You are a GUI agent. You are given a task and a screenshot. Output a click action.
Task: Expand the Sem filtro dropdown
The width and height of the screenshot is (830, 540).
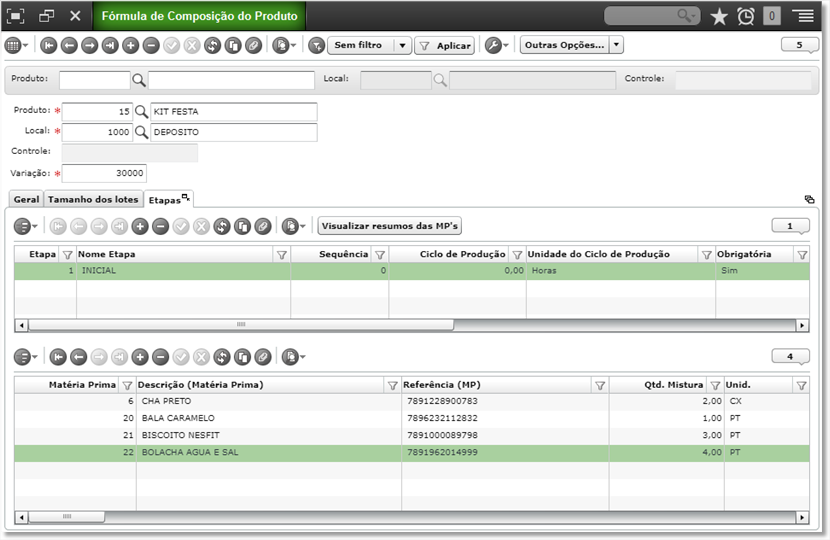402,46
